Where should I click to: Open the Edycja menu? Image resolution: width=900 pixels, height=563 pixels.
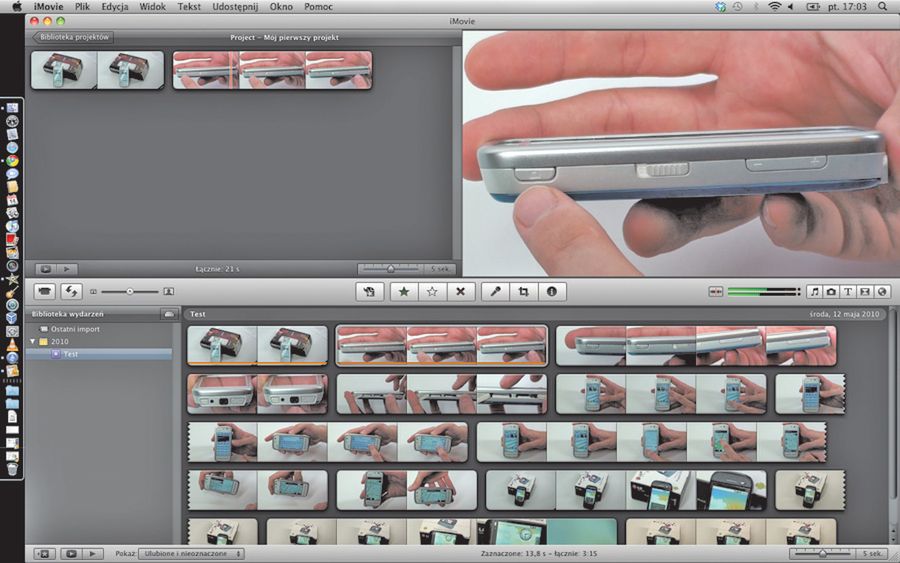[x=115, y=6]
